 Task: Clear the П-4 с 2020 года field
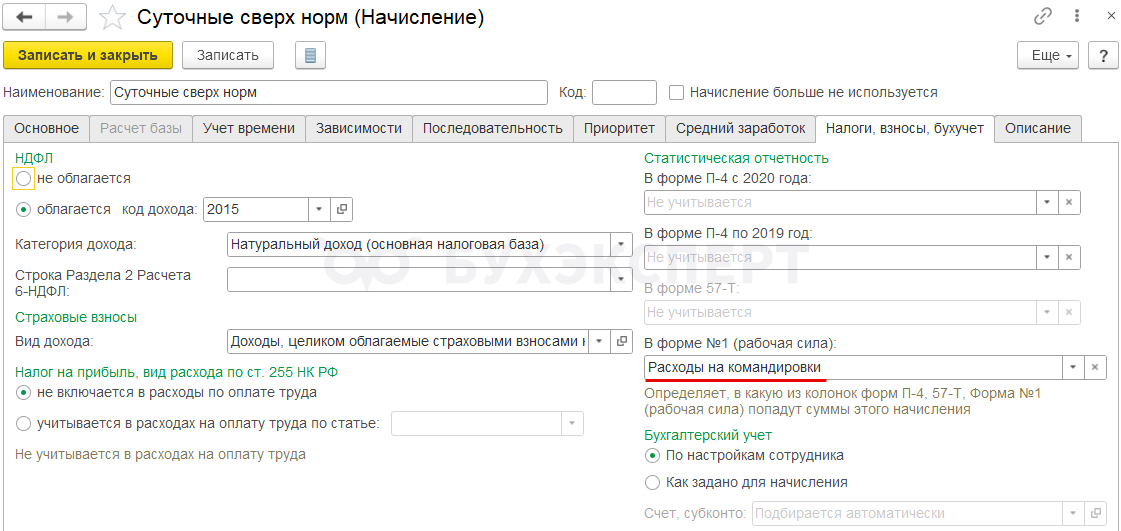tap(1069, 202)
